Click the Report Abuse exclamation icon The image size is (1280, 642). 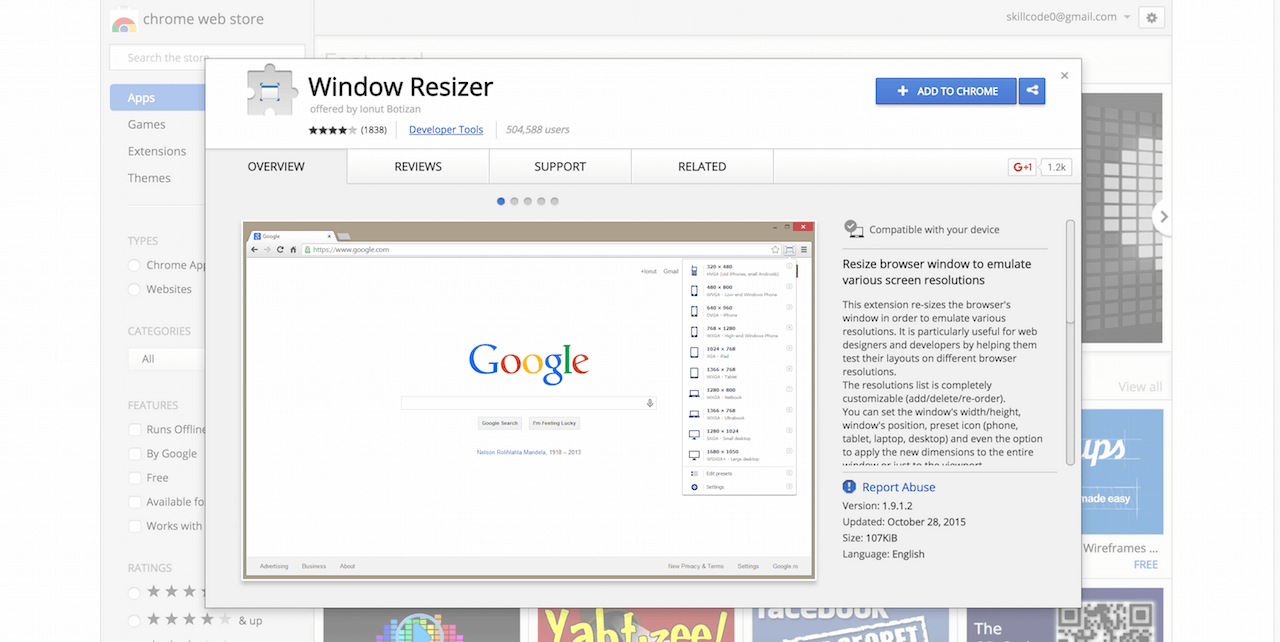(849, 487)
